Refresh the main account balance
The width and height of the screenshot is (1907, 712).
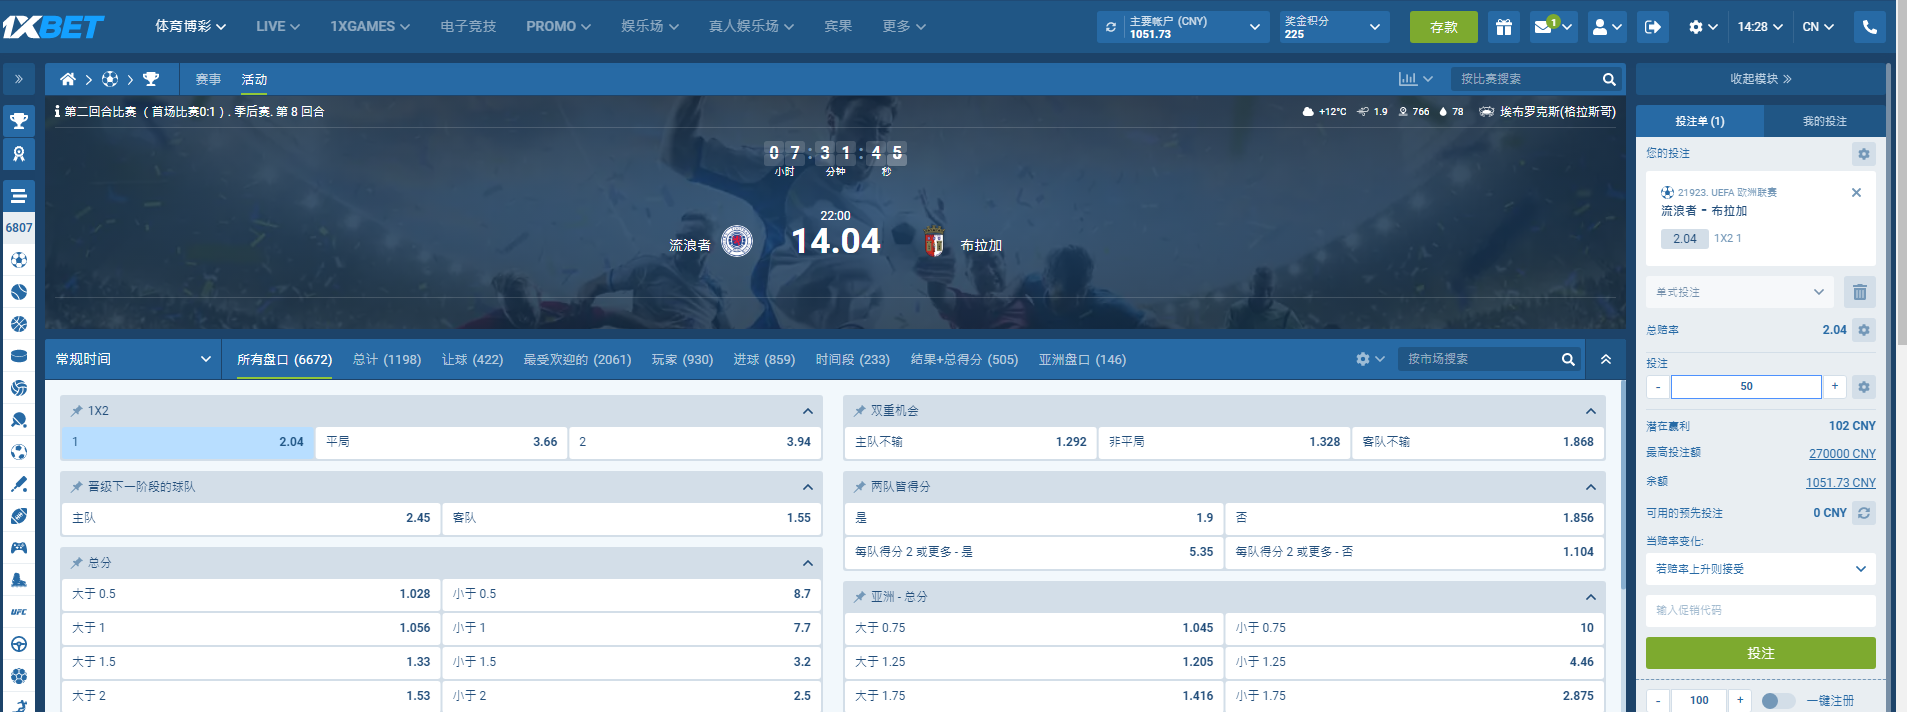pos(1111,27)
